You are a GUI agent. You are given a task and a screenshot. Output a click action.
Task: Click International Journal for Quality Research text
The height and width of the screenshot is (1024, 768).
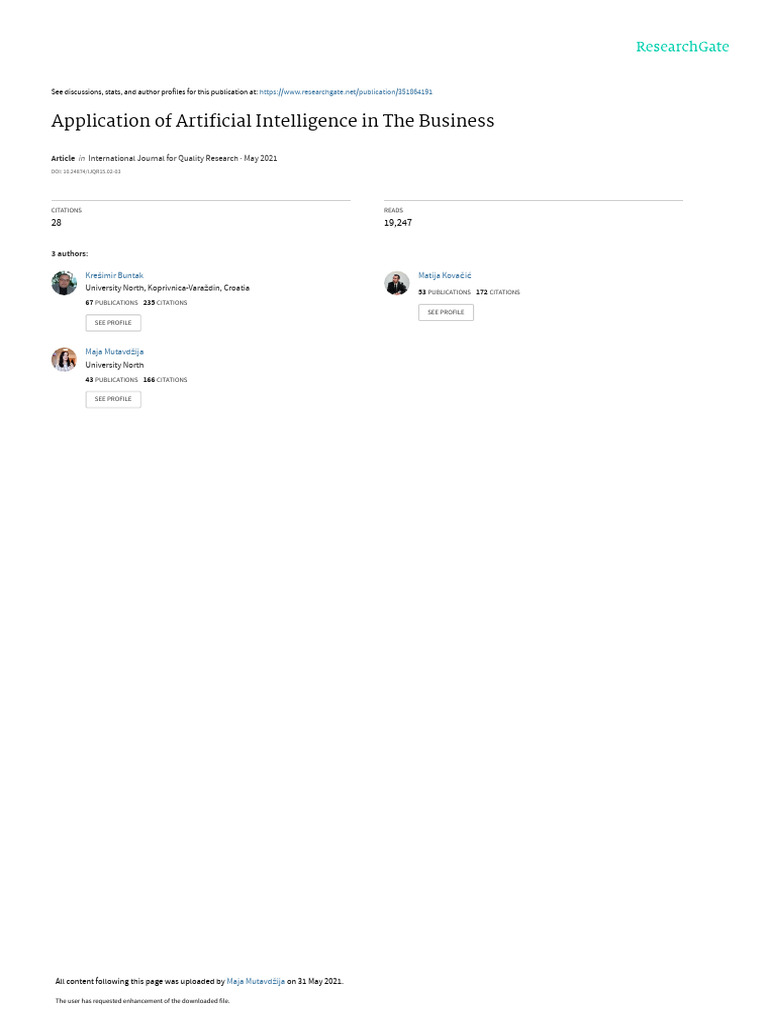point(163,158)
